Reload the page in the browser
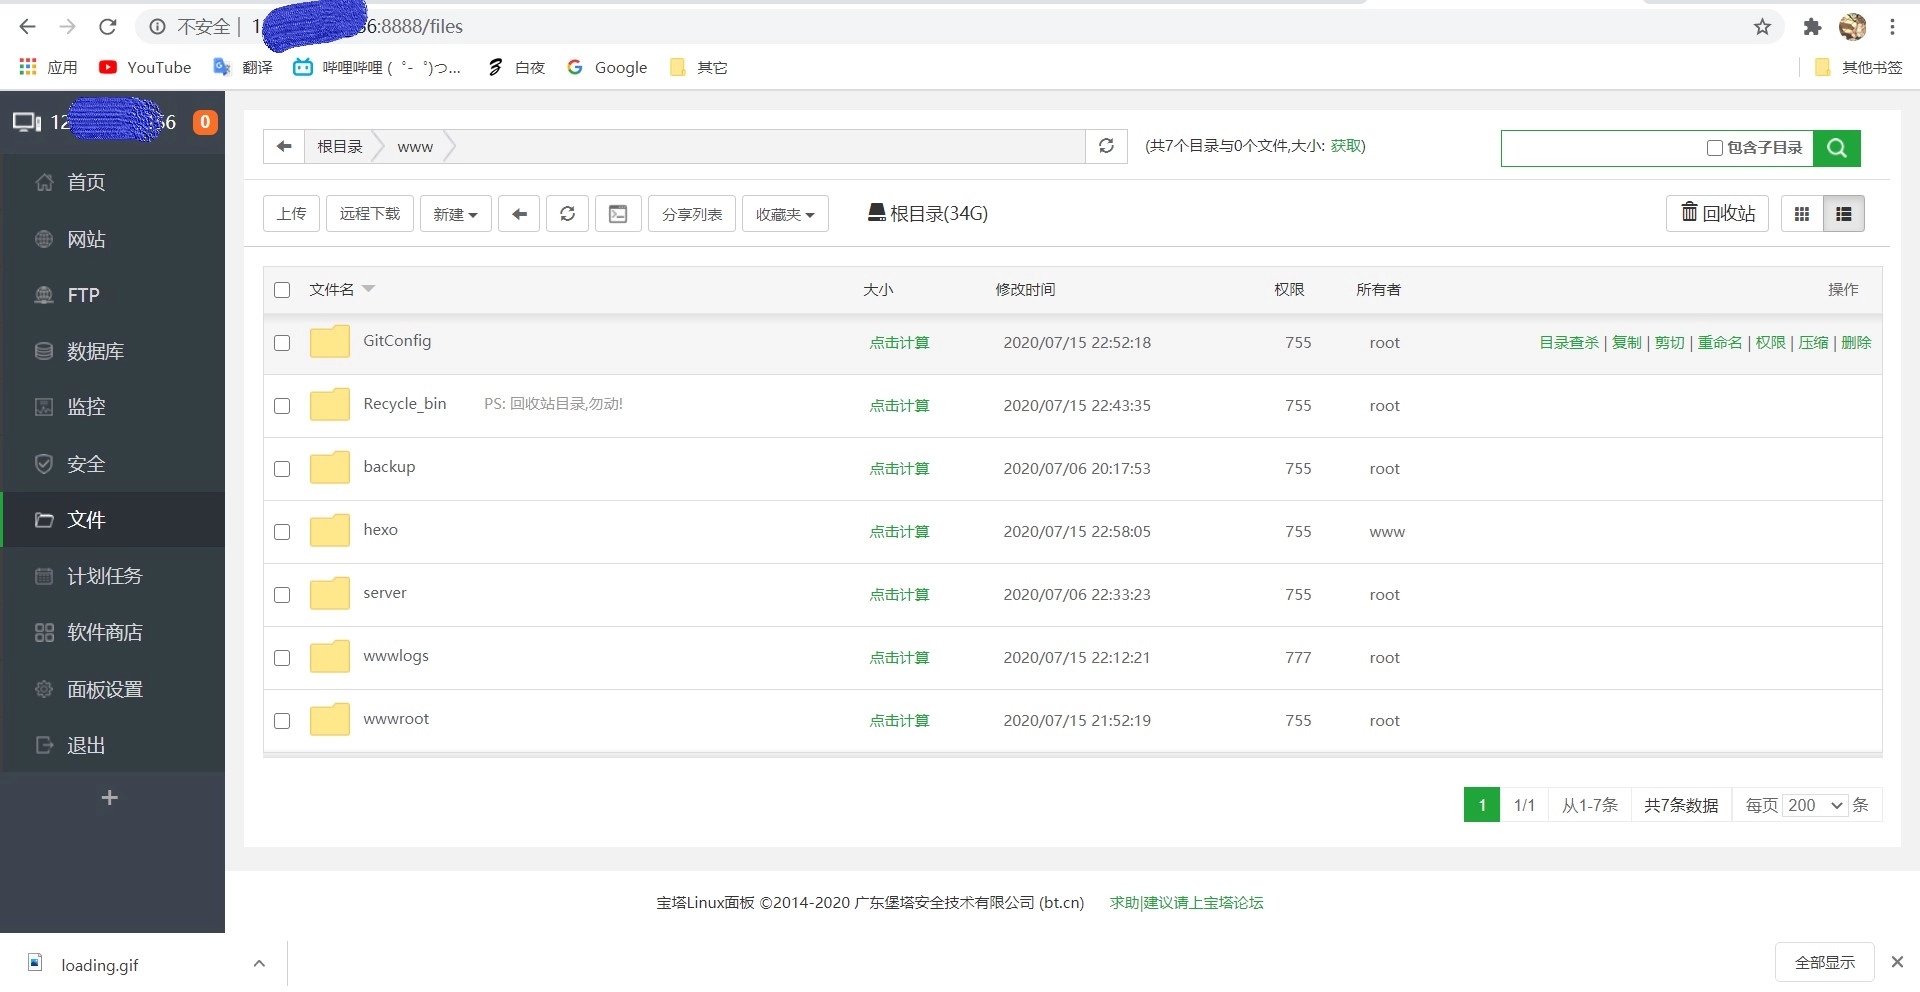Viewport: 1920px width, 992px height. pos(108,27)
